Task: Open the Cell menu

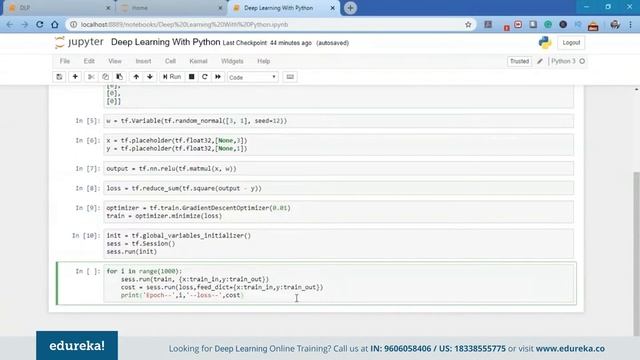Action: tap(170, 61)
